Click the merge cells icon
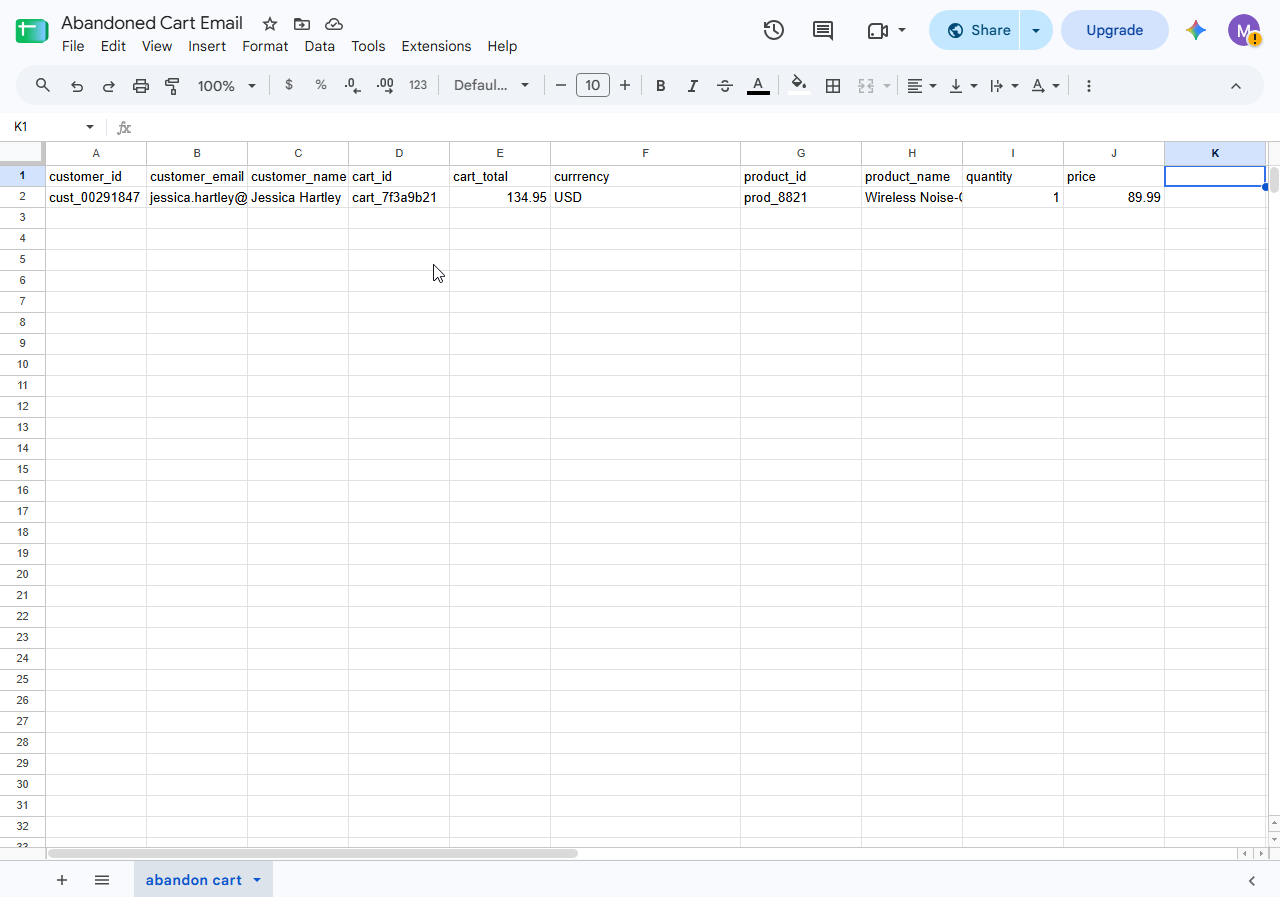This screenshot has height=897, width=1280. 866,86
